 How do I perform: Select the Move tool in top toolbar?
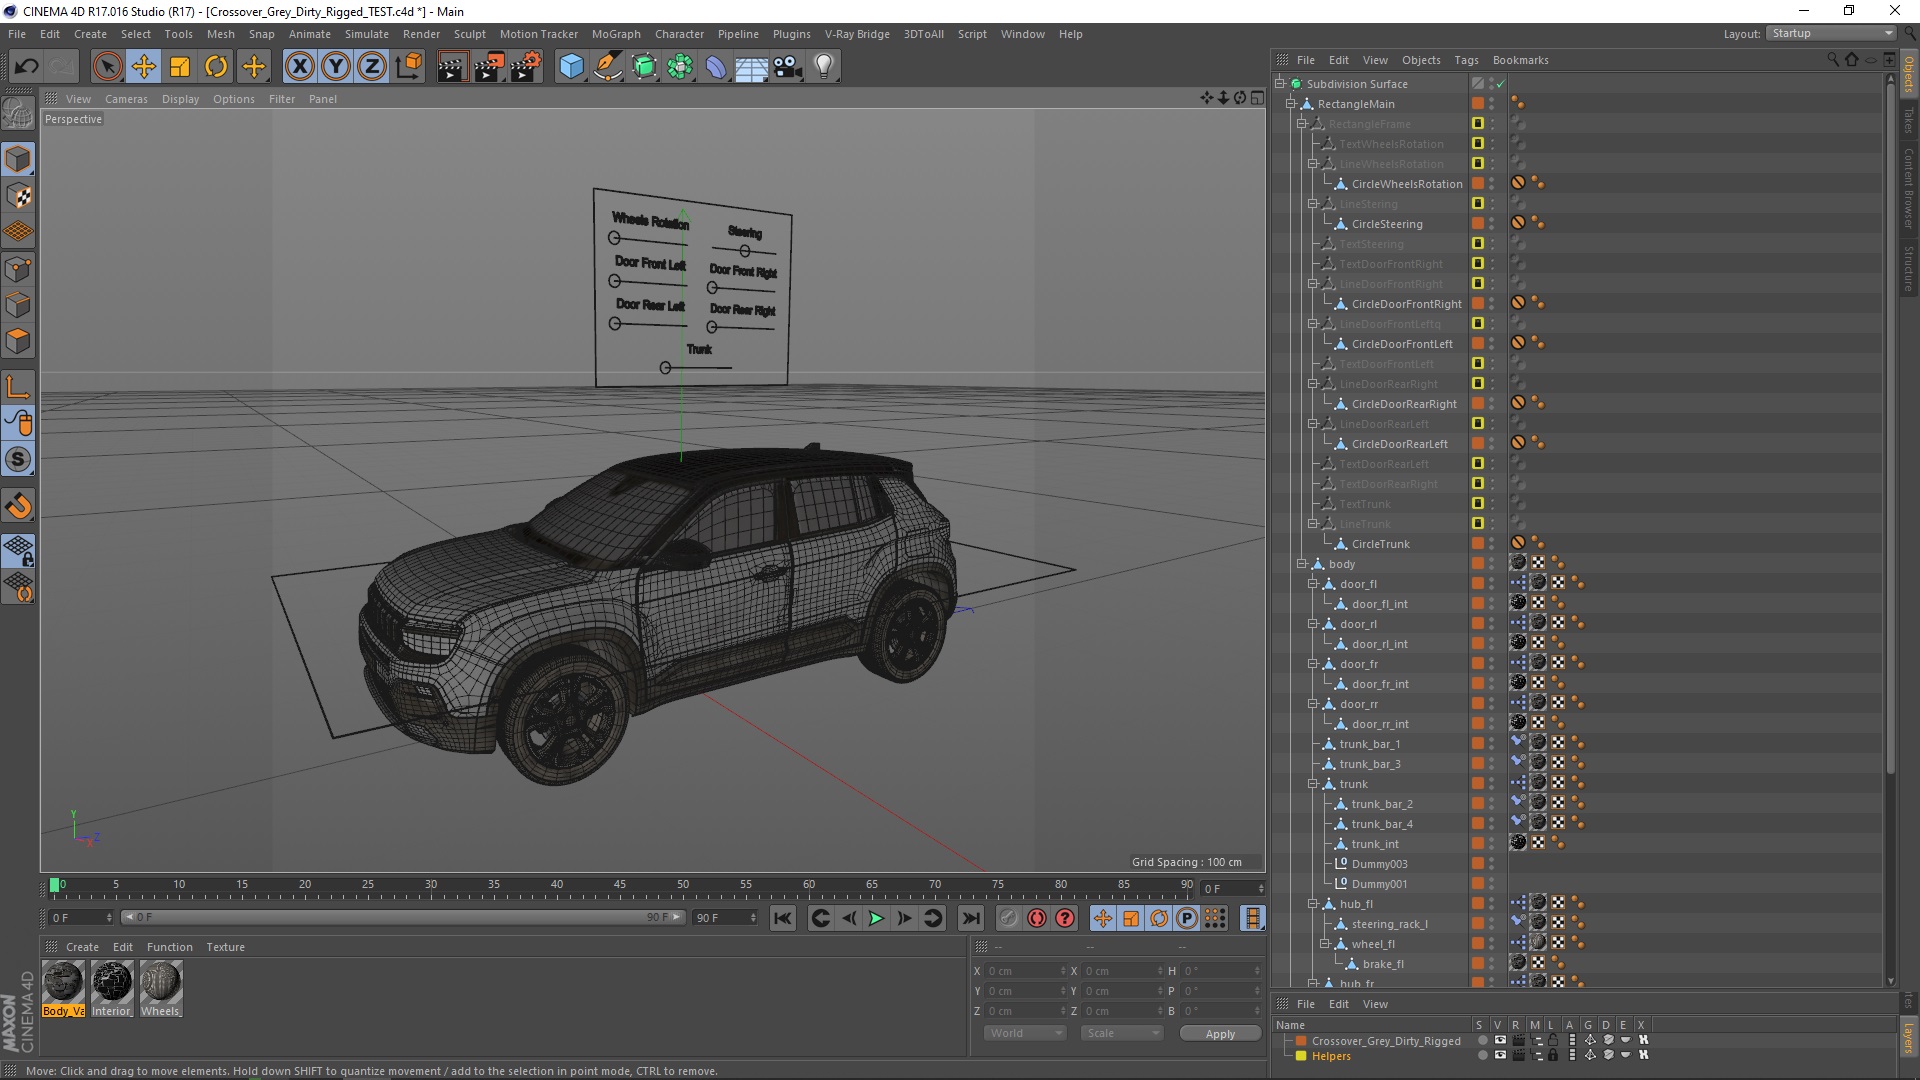click(144, 67)
